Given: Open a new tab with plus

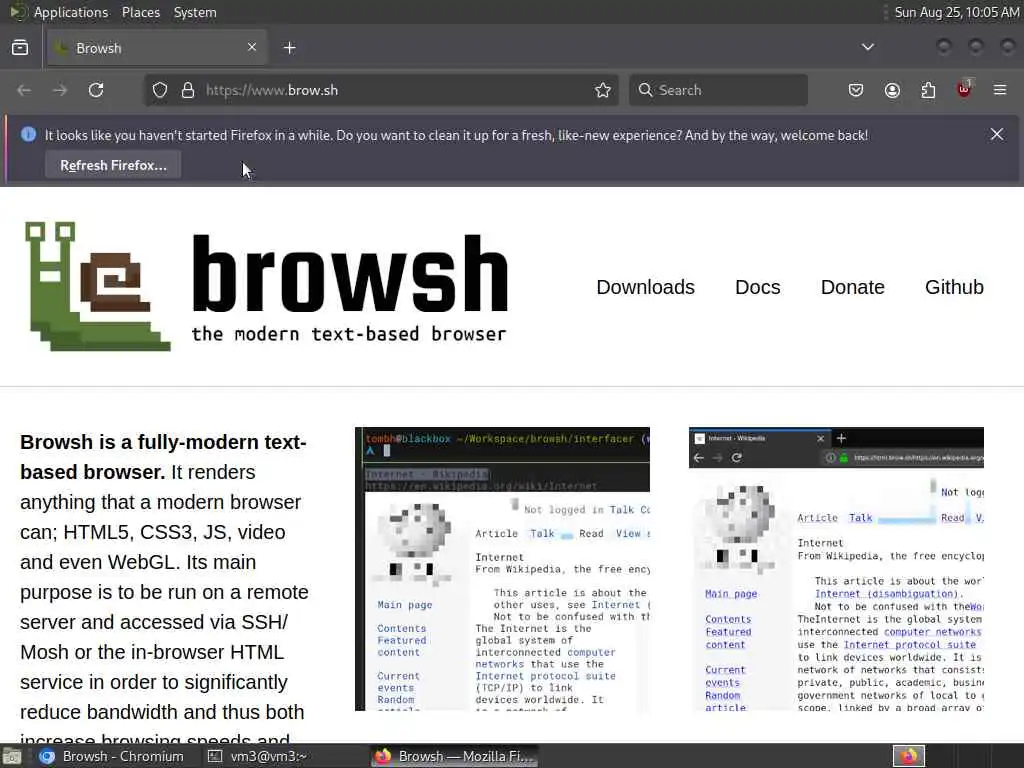Looking at the screenshot, I should click(x=289, y=48).
